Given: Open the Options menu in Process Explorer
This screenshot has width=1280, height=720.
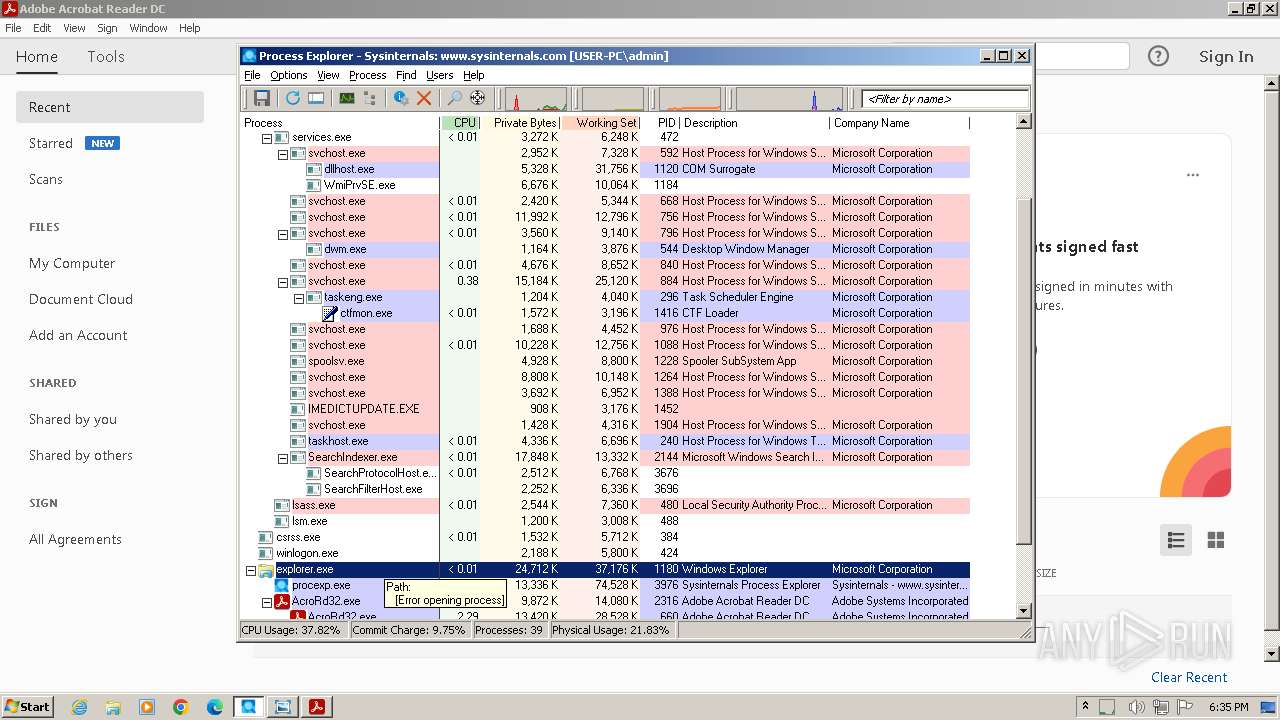Looking at the screenshot, I should pos(289,75).
